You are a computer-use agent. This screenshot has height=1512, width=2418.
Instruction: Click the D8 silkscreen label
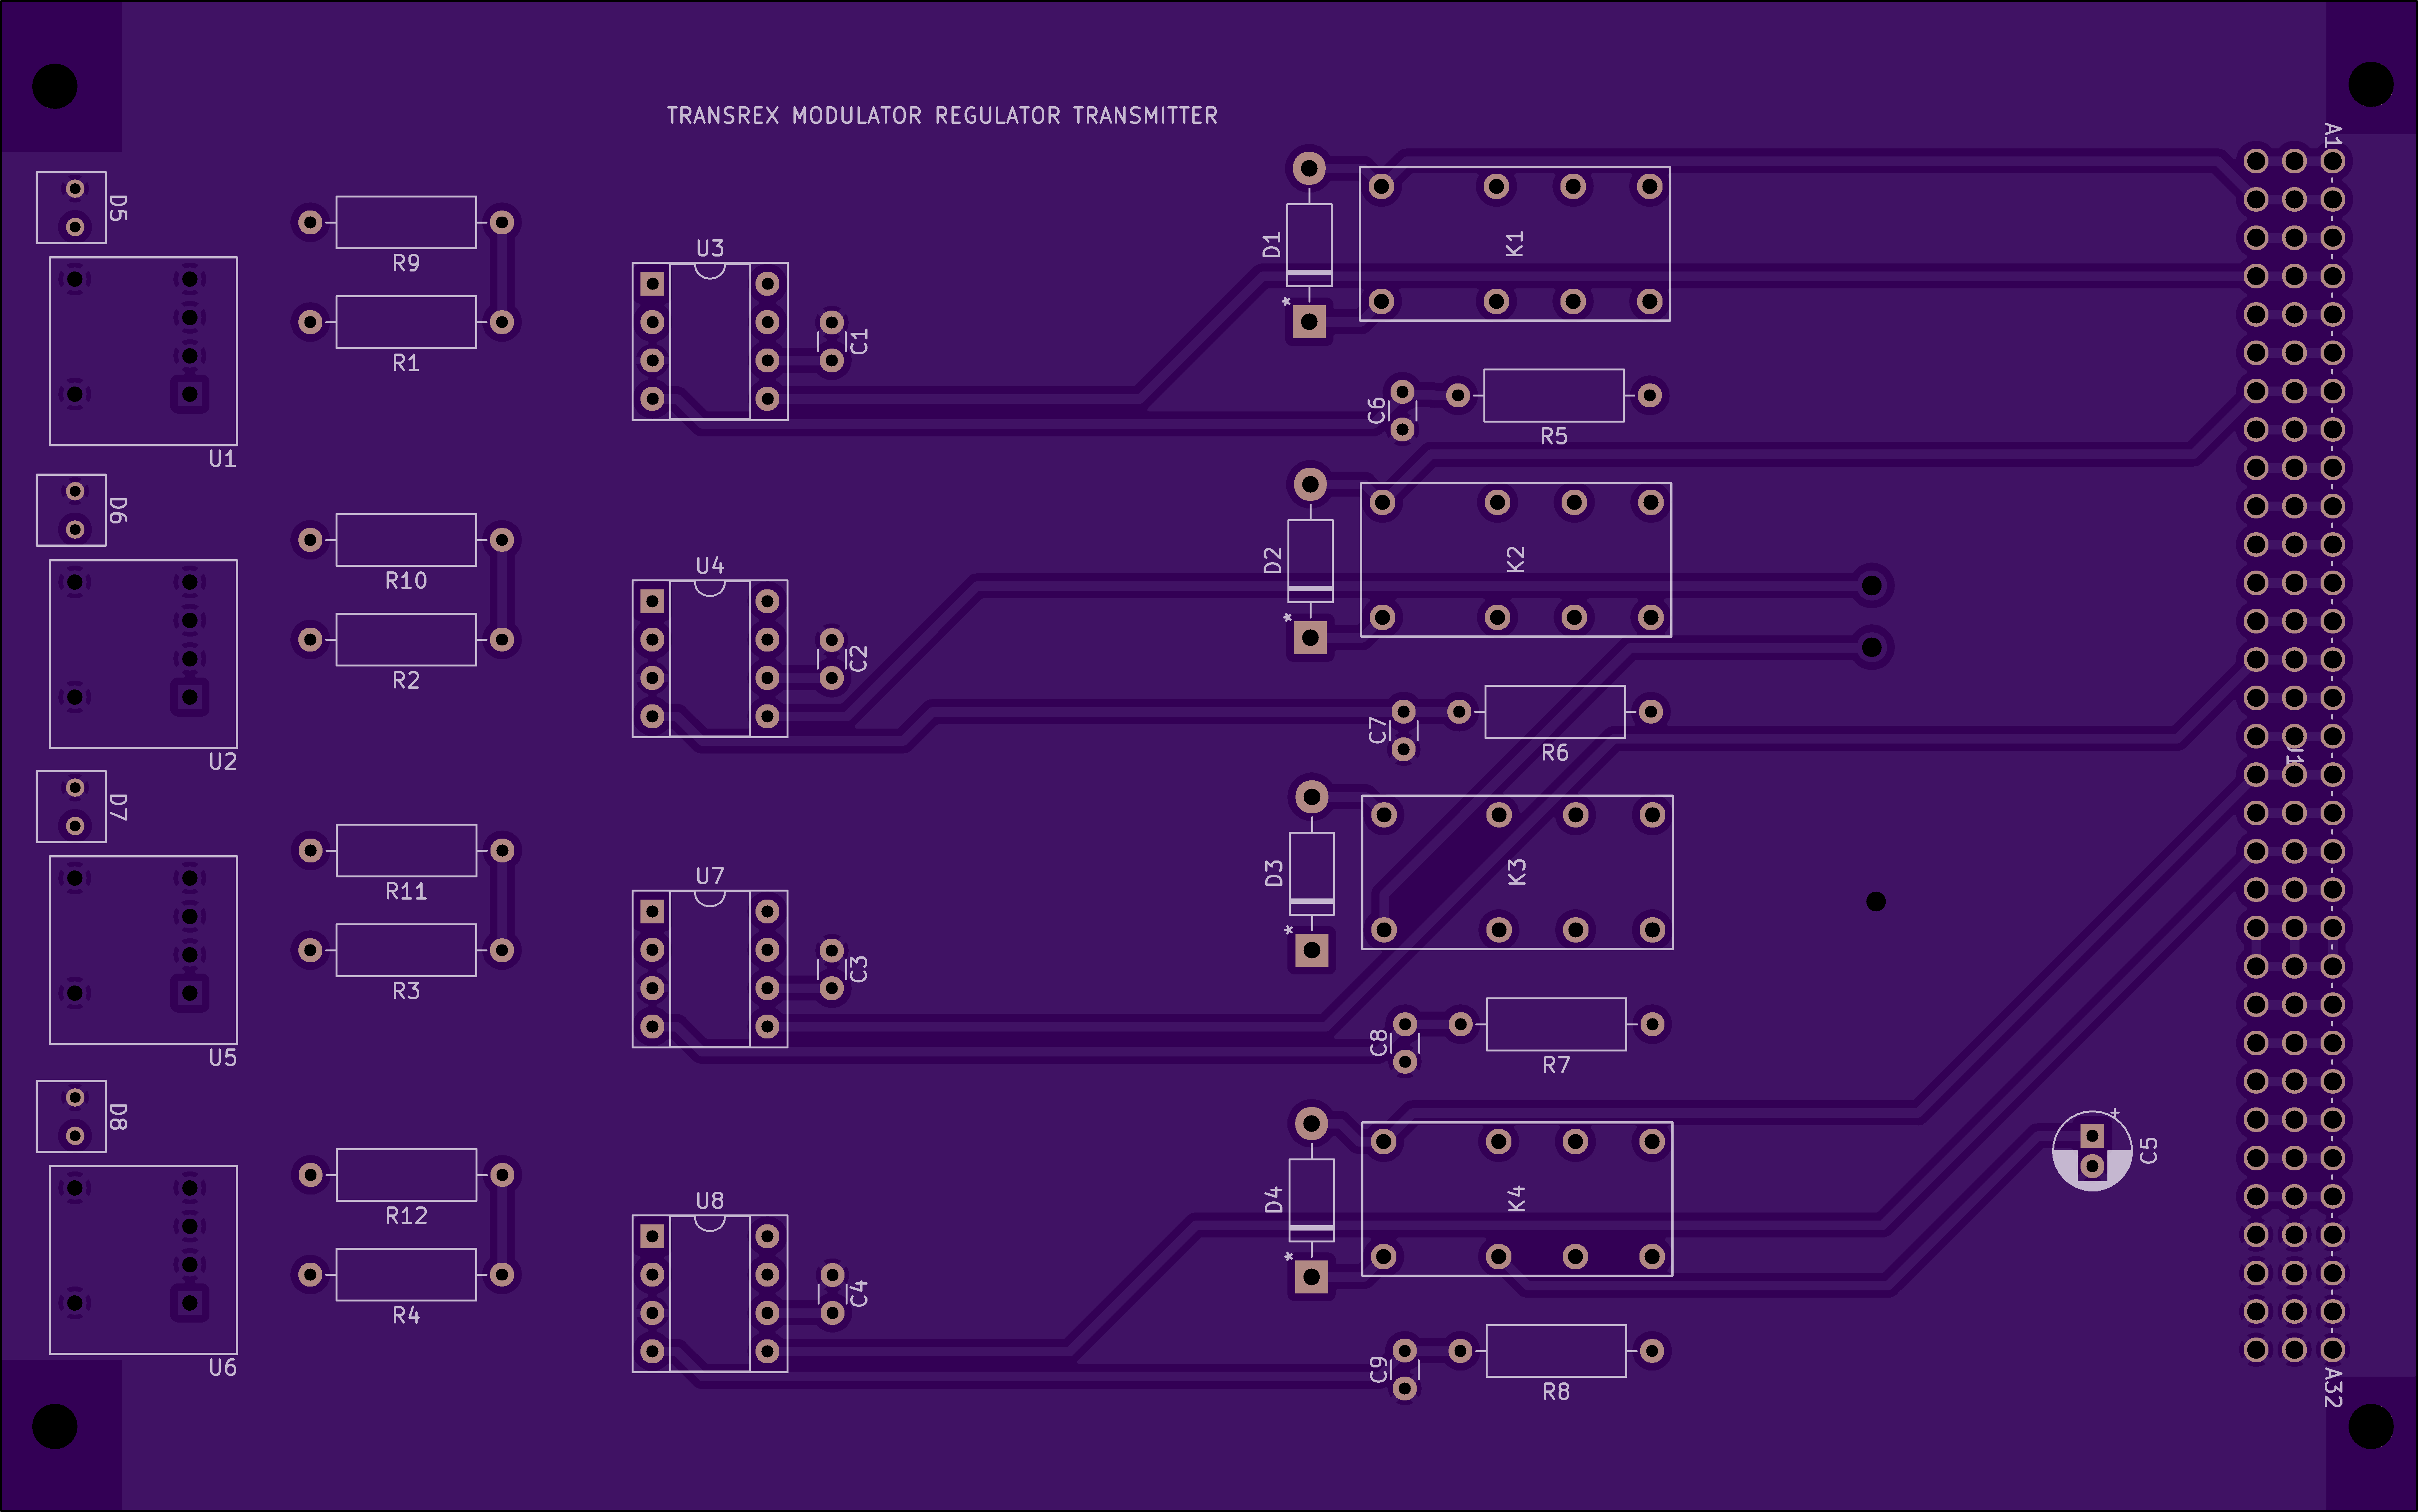coord(118,1117)
